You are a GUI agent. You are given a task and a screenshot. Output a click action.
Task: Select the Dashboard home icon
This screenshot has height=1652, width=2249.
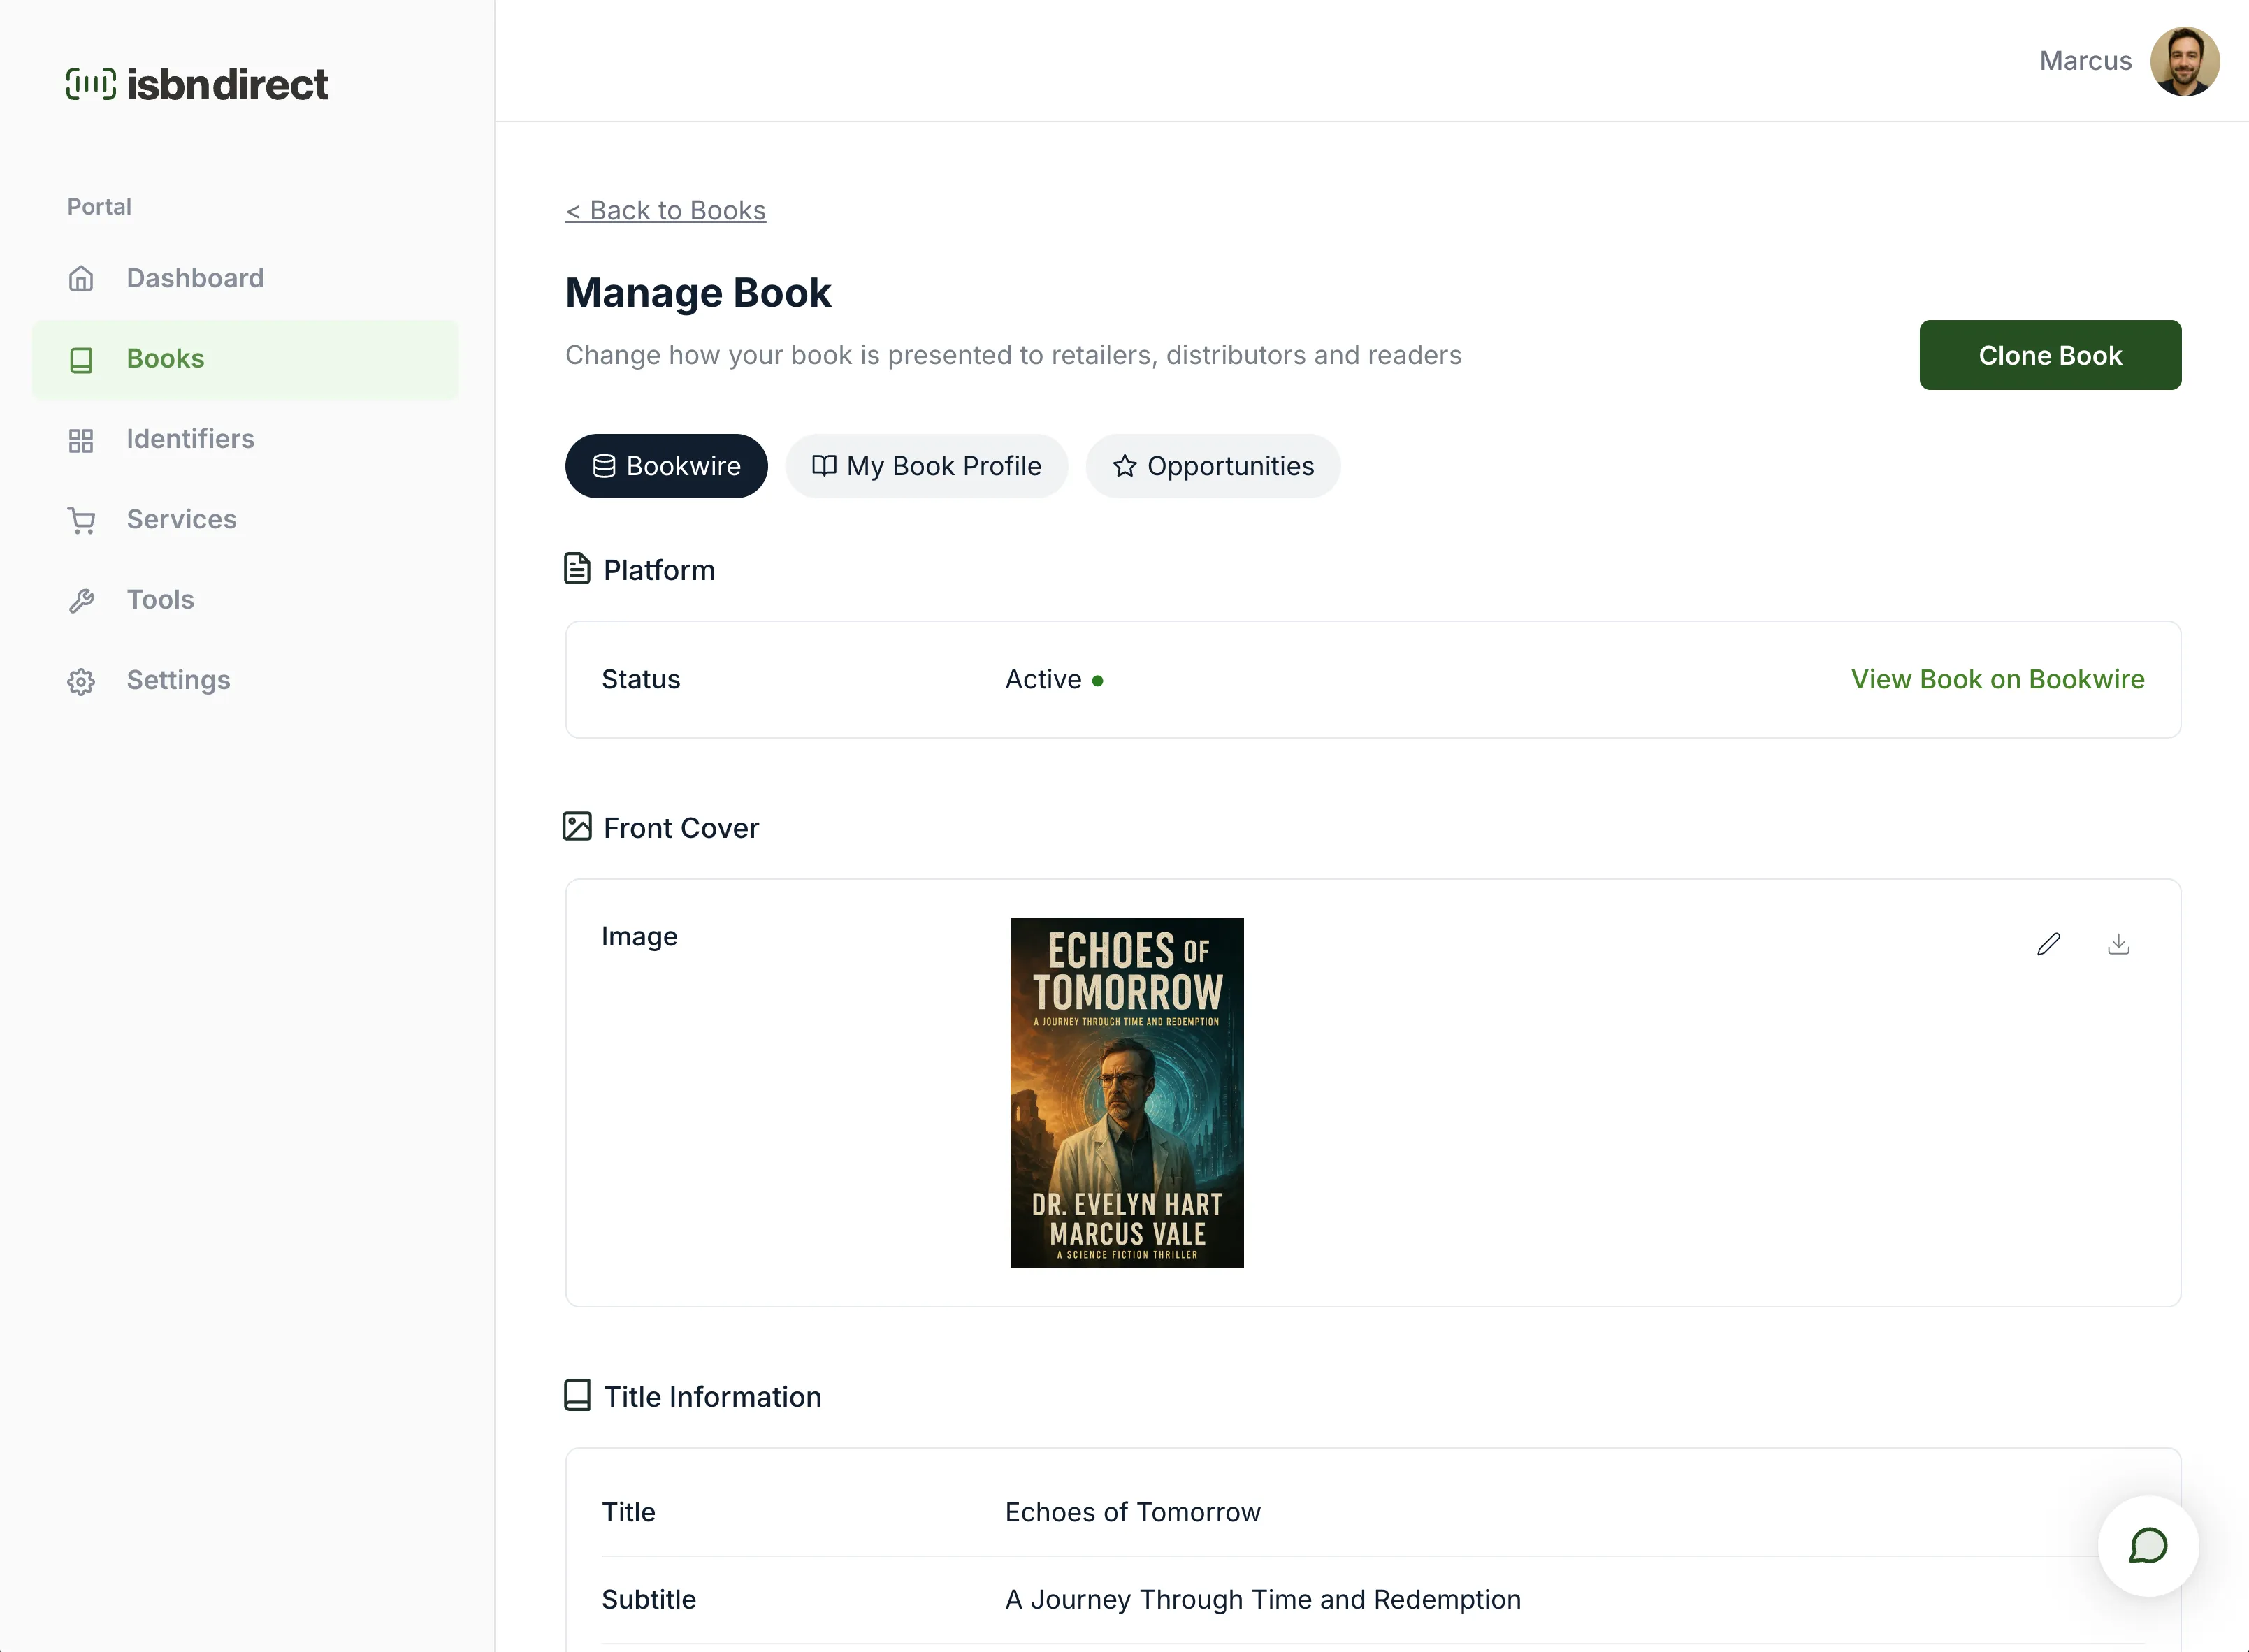pos(81,278)
